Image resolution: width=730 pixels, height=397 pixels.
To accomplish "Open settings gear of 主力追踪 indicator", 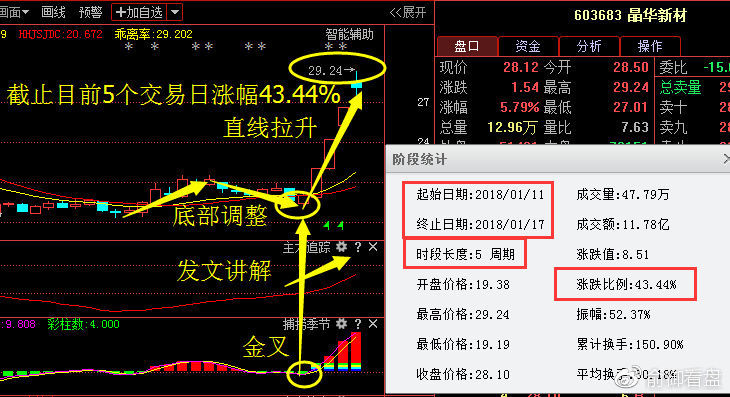I will tap(342, 247).
